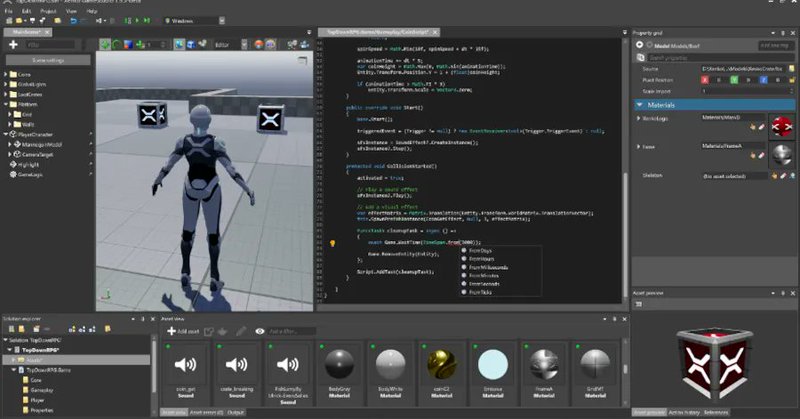The width and height of the screenshot is (800, 419).
Task: Click the entity filter input field
Action: tap(50, 45)
